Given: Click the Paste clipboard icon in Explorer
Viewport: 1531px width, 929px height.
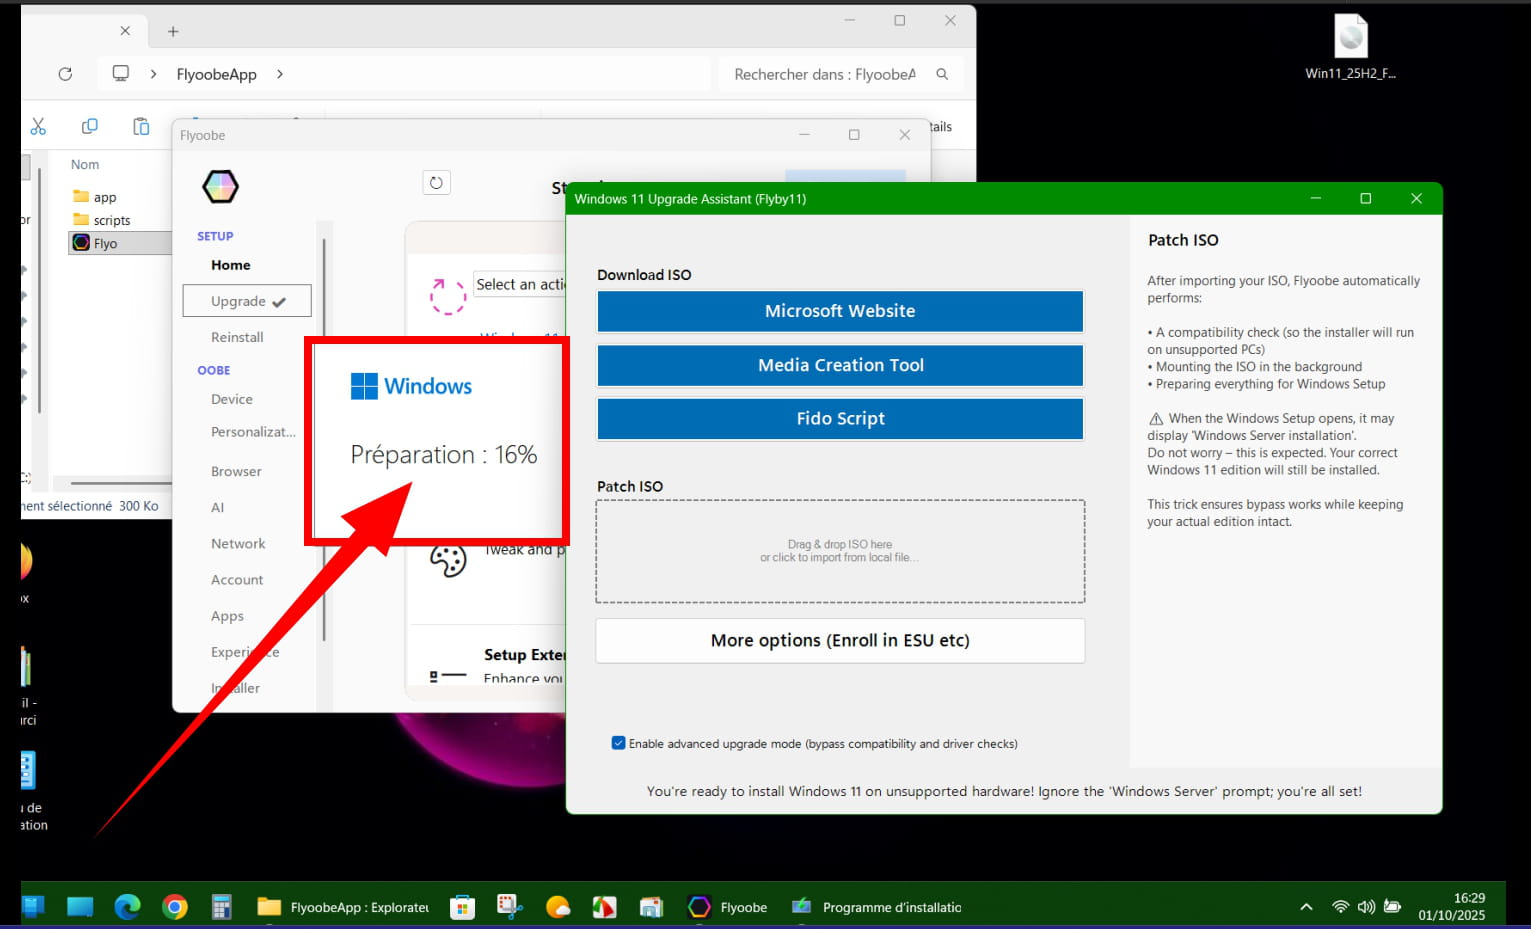Looking at the screenshot, I should [x=141, y=126].
